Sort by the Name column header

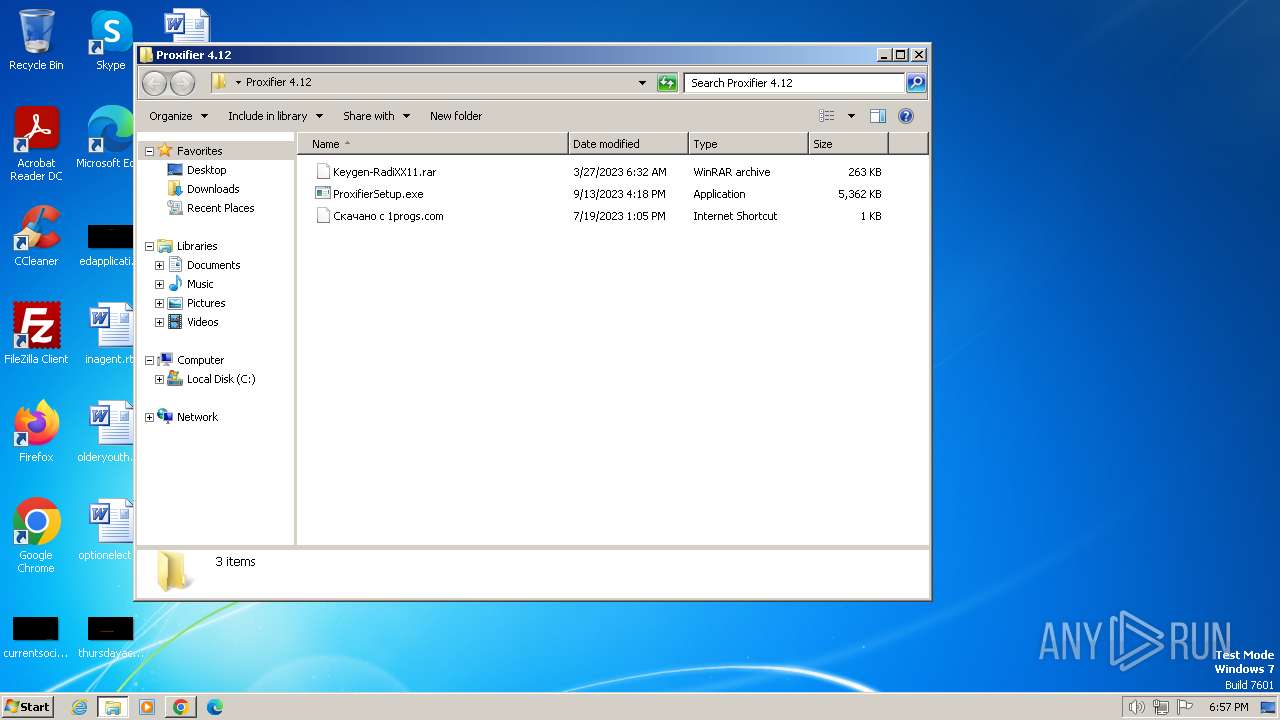tap(433, 144)
